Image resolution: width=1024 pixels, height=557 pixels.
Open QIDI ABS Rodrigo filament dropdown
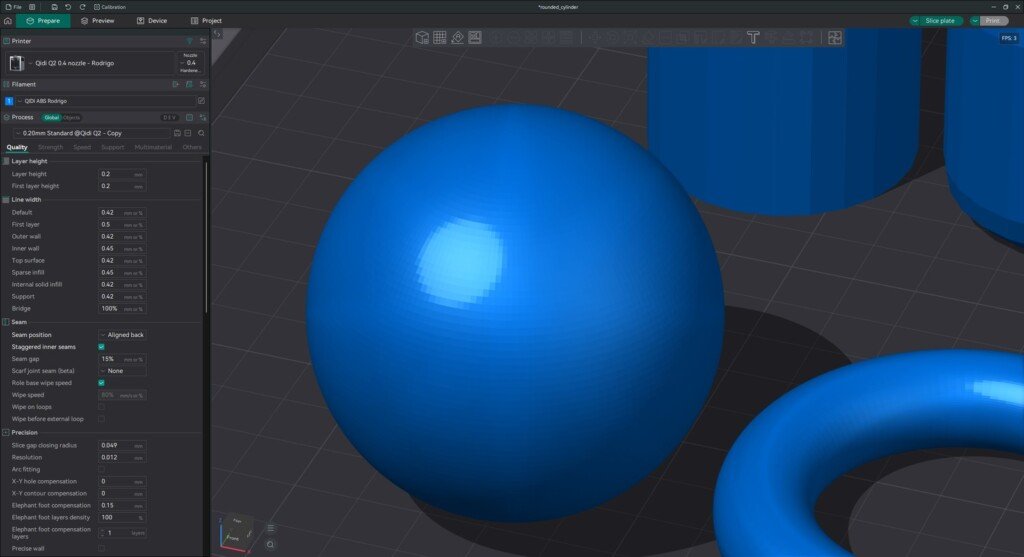coord(106,101)
